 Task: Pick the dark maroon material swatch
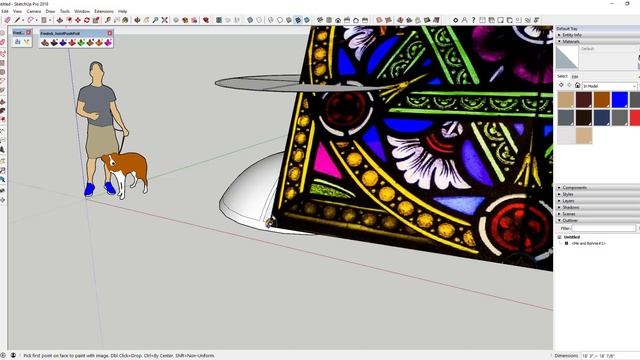point(584,100)
